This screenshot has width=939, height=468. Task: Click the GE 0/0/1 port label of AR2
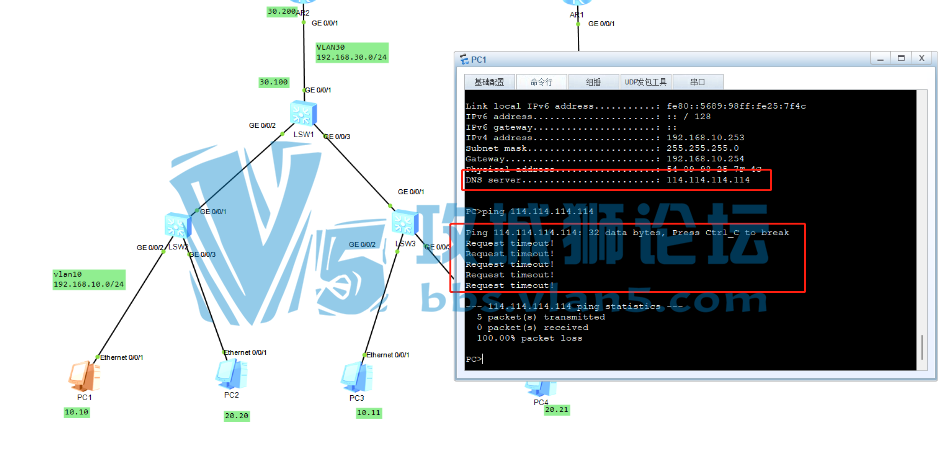coord(325,23)
